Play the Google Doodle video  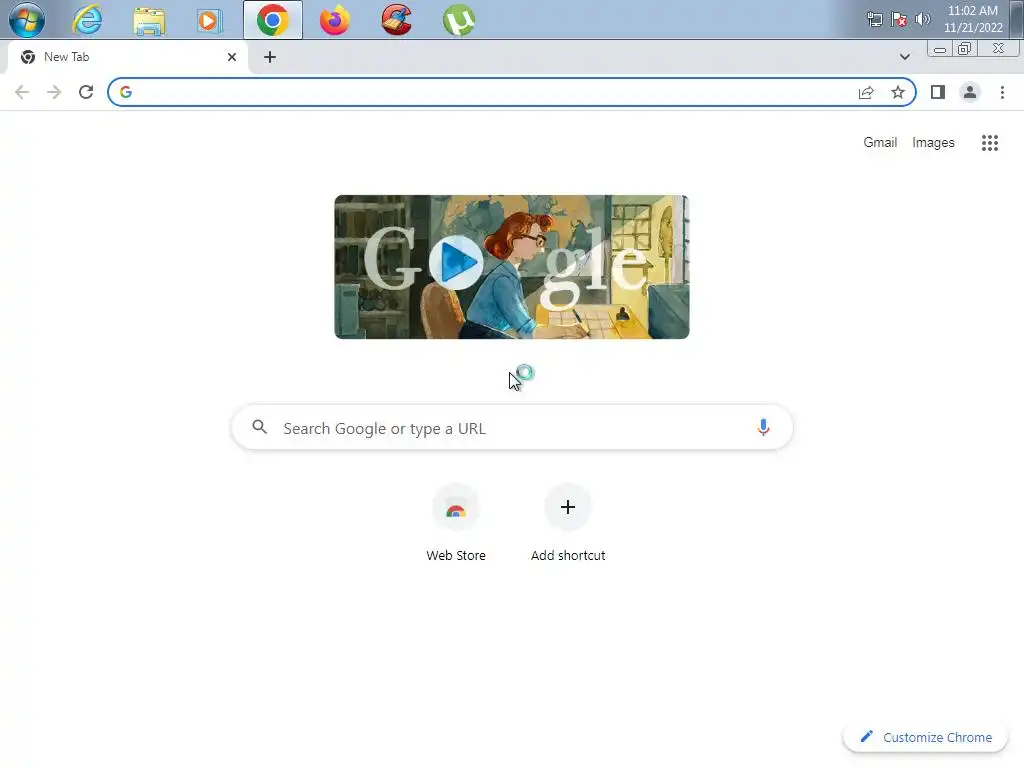pyautogui.click(x=456, y=263)
